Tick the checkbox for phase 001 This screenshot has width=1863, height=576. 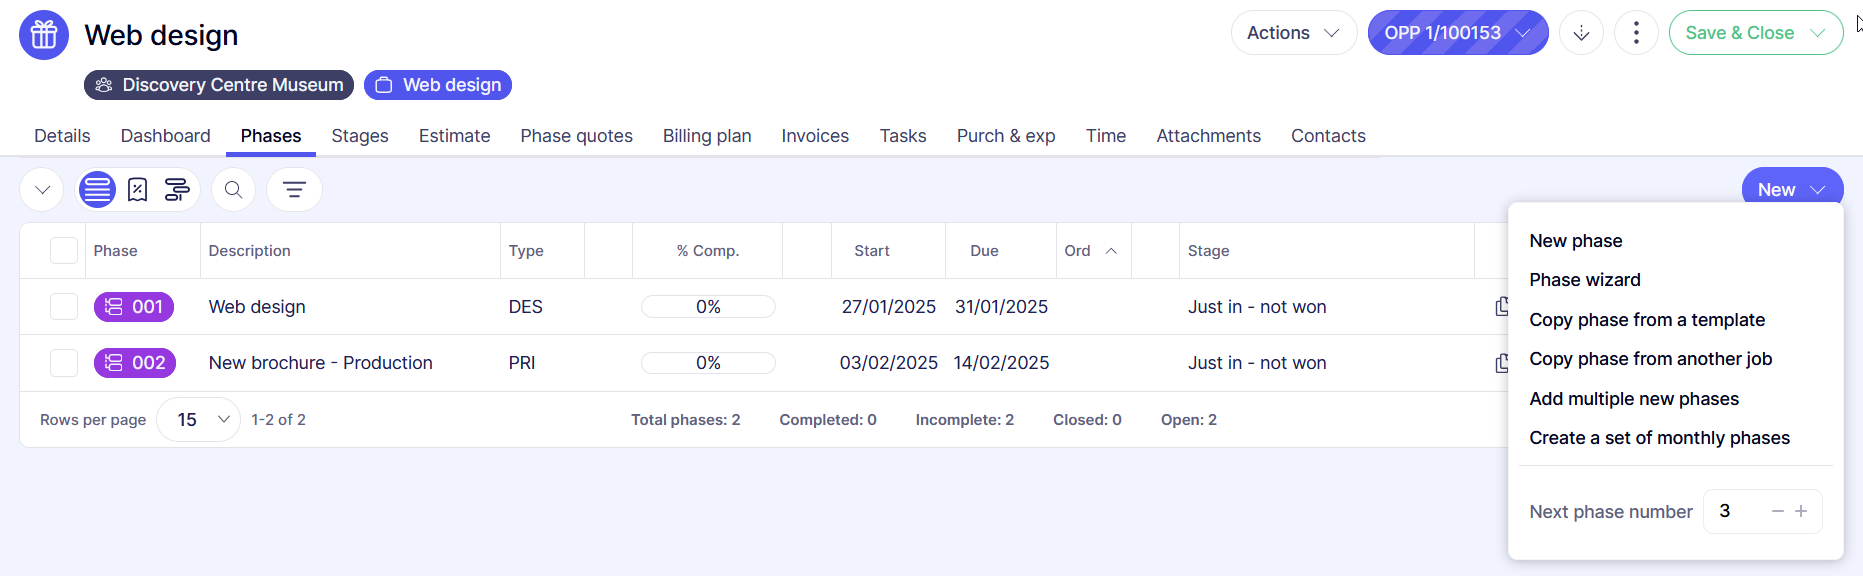click(64, 307)
